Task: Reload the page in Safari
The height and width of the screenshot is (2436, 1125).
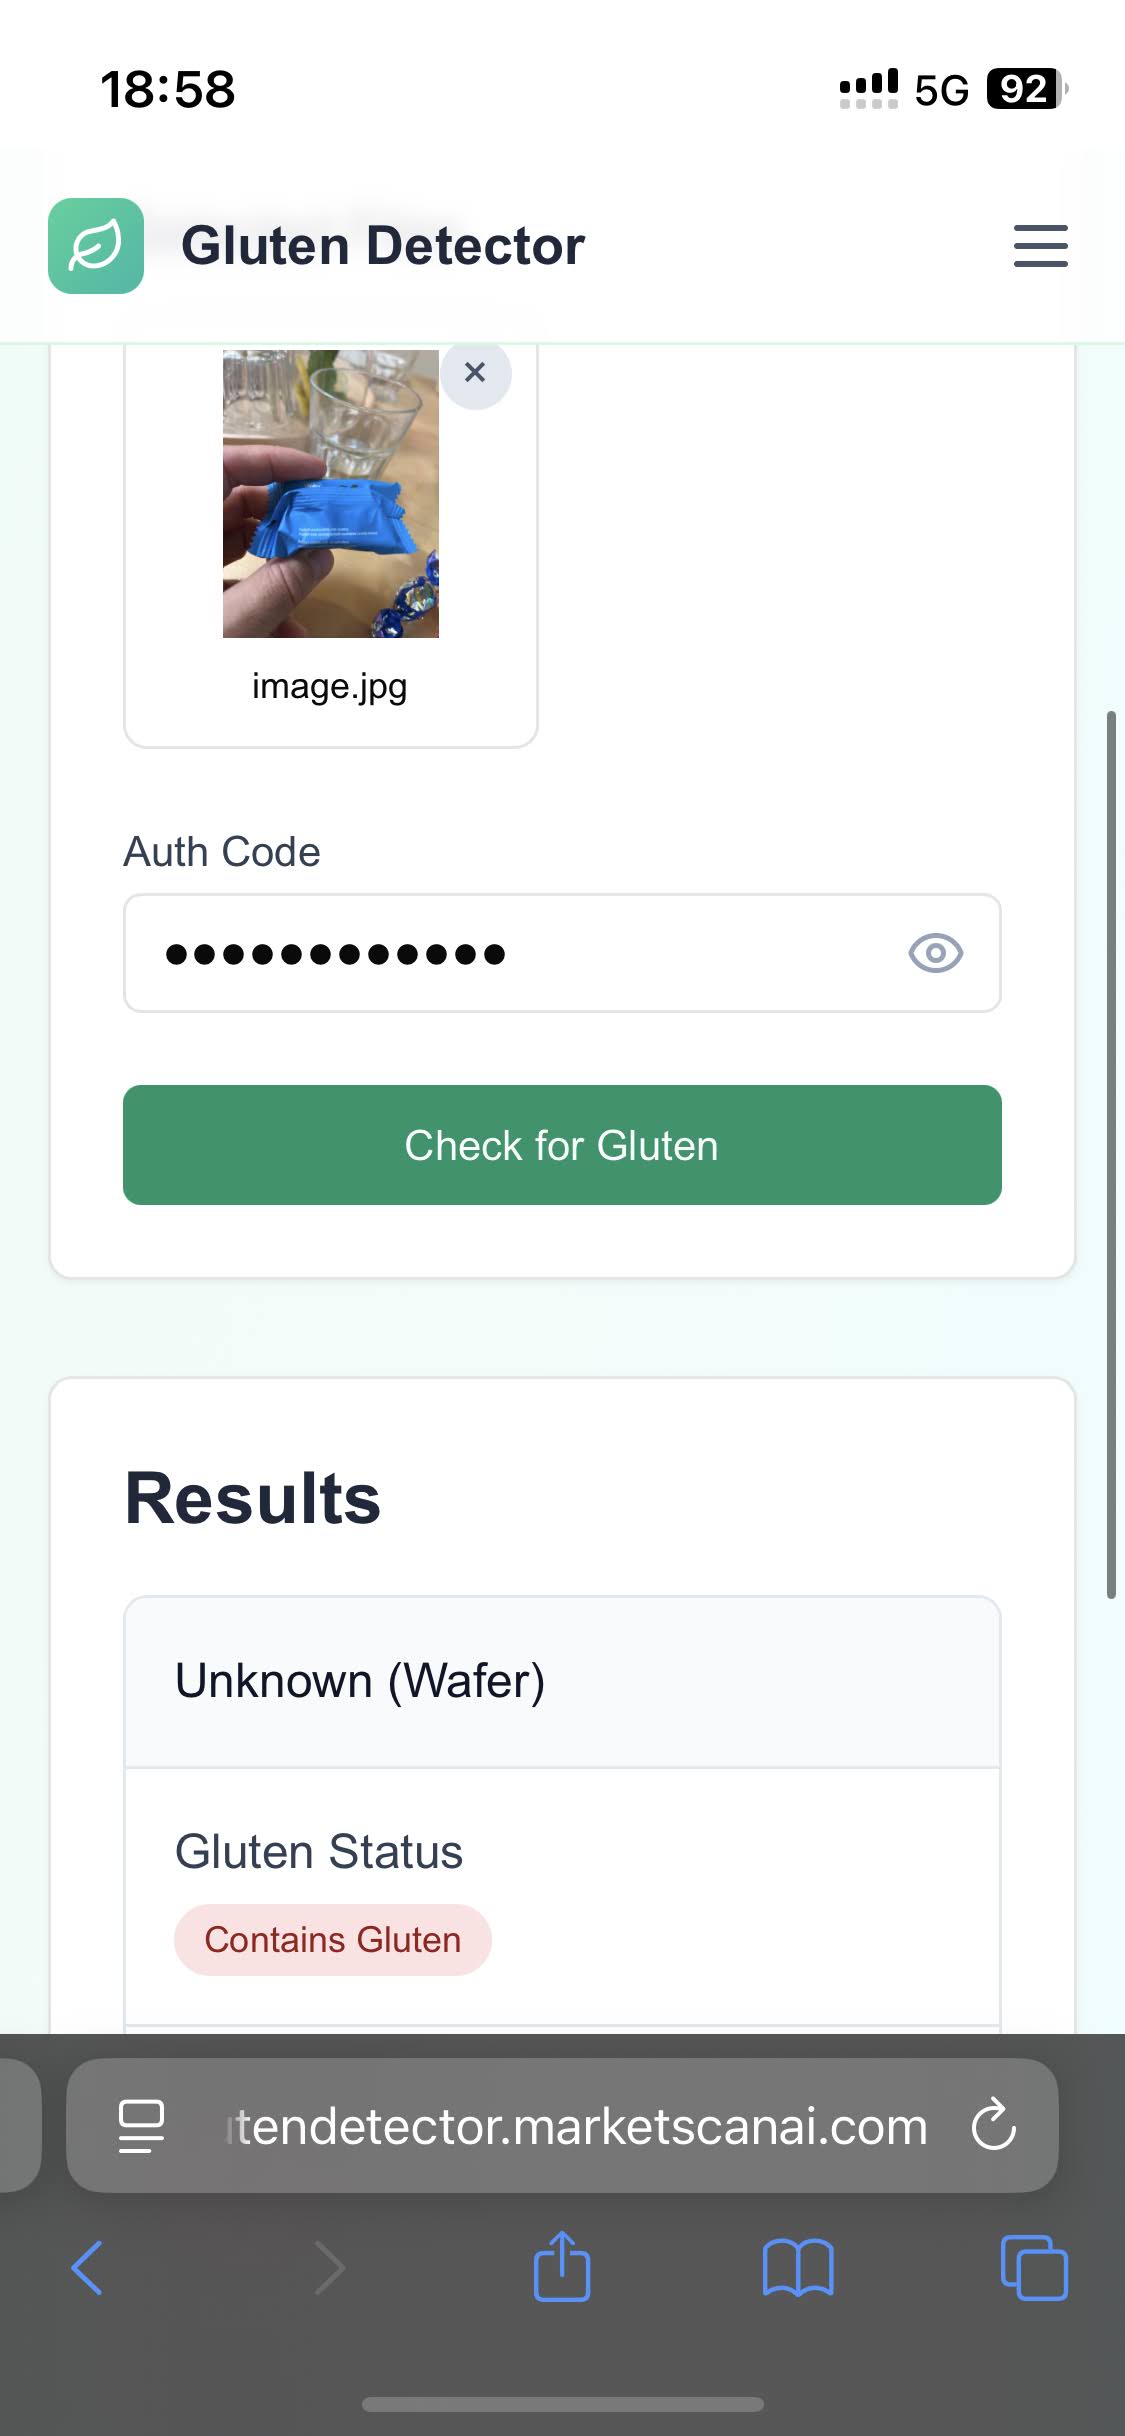Action: (x=994, y=2126)
